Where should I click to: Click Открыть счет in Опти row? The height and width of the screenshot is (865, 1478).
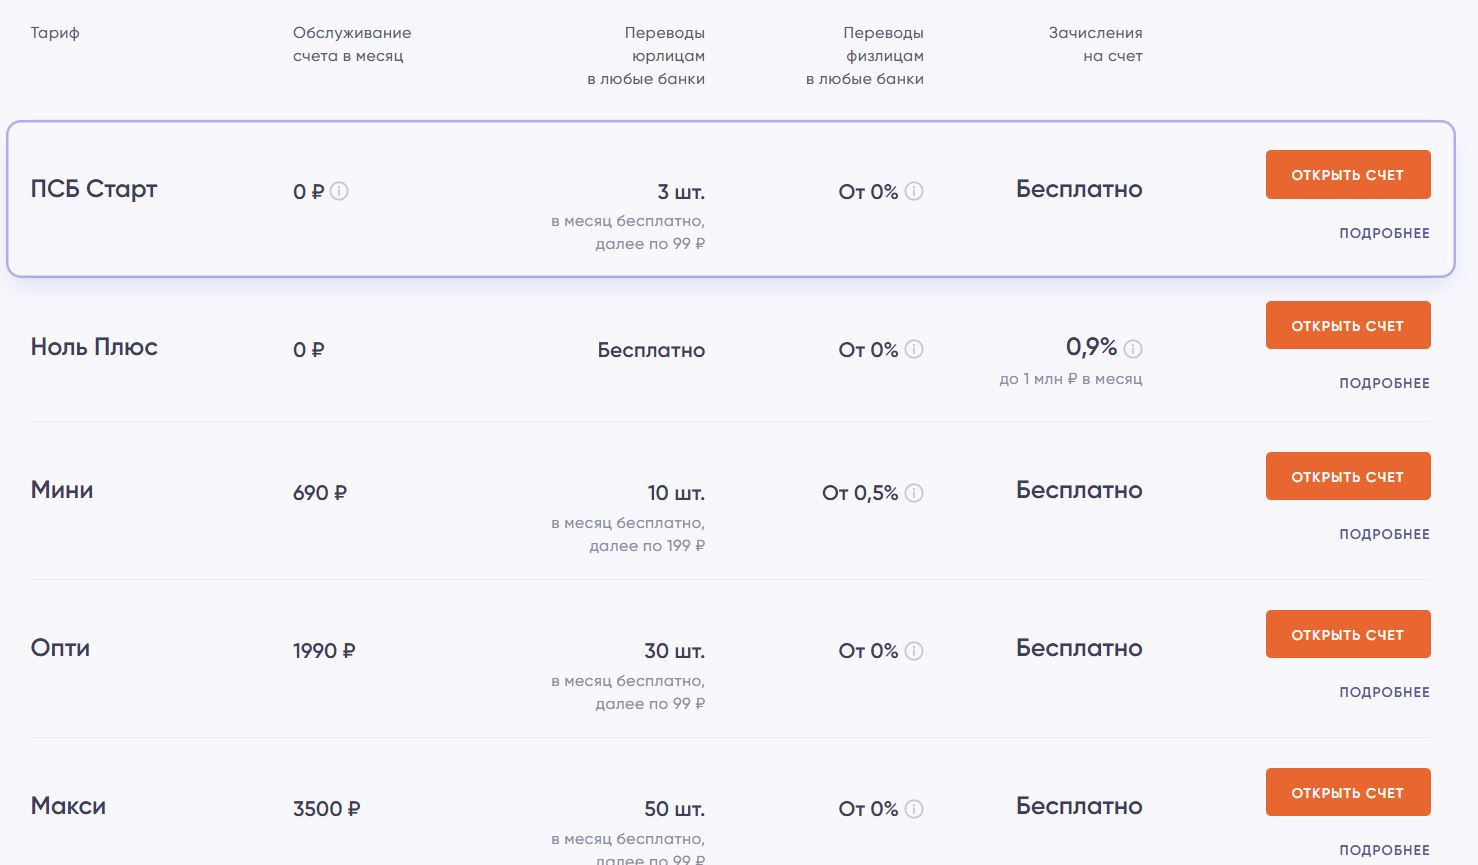click(1347, 635)
